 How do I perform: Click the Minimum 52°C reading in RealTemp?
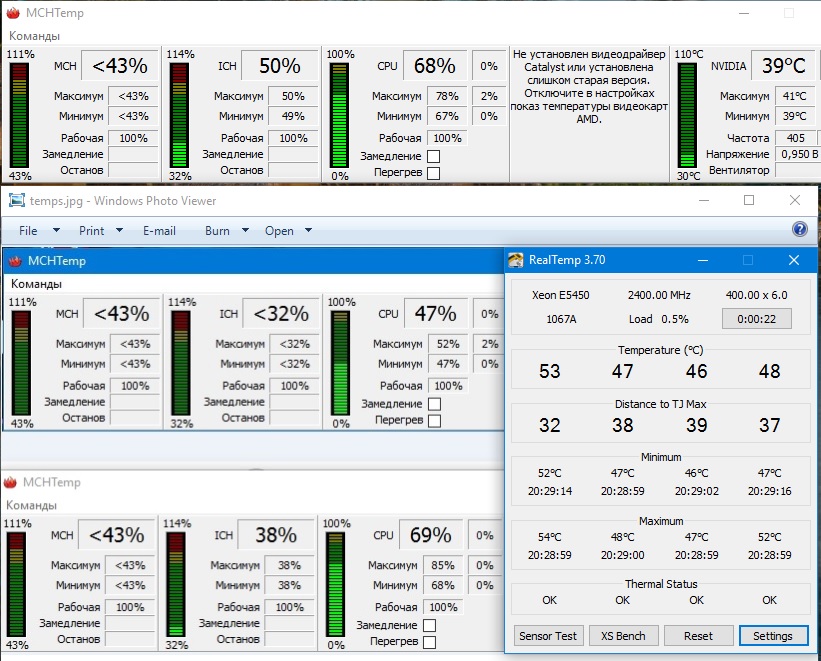[x=549, y=473]
